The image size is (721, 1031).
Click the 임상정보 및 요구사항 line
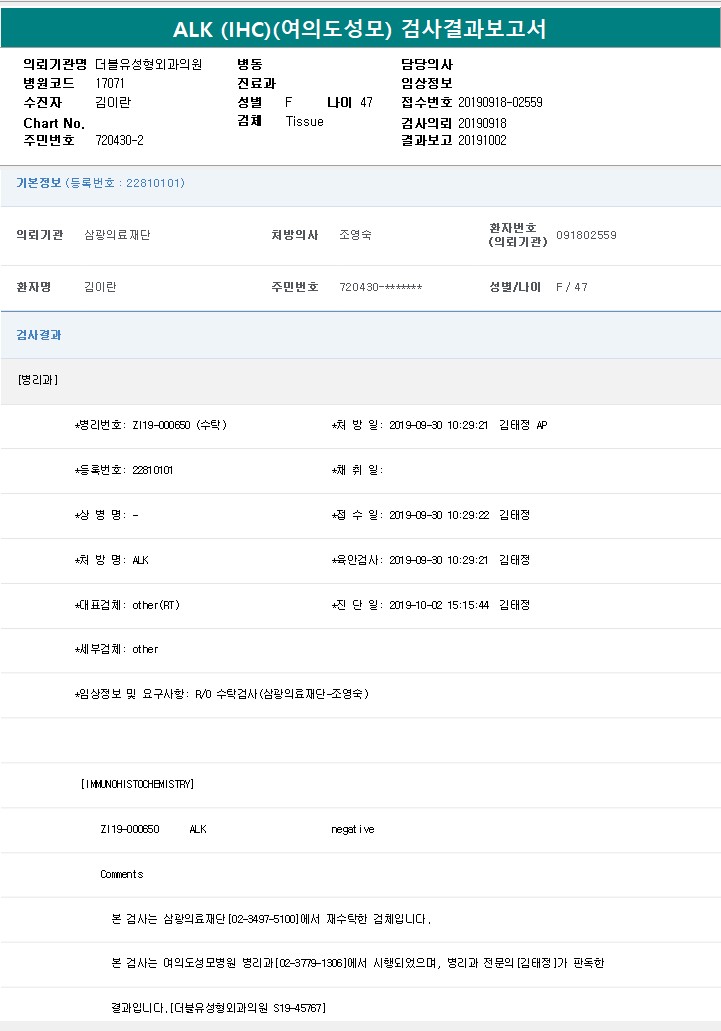(x=222, y=694)
